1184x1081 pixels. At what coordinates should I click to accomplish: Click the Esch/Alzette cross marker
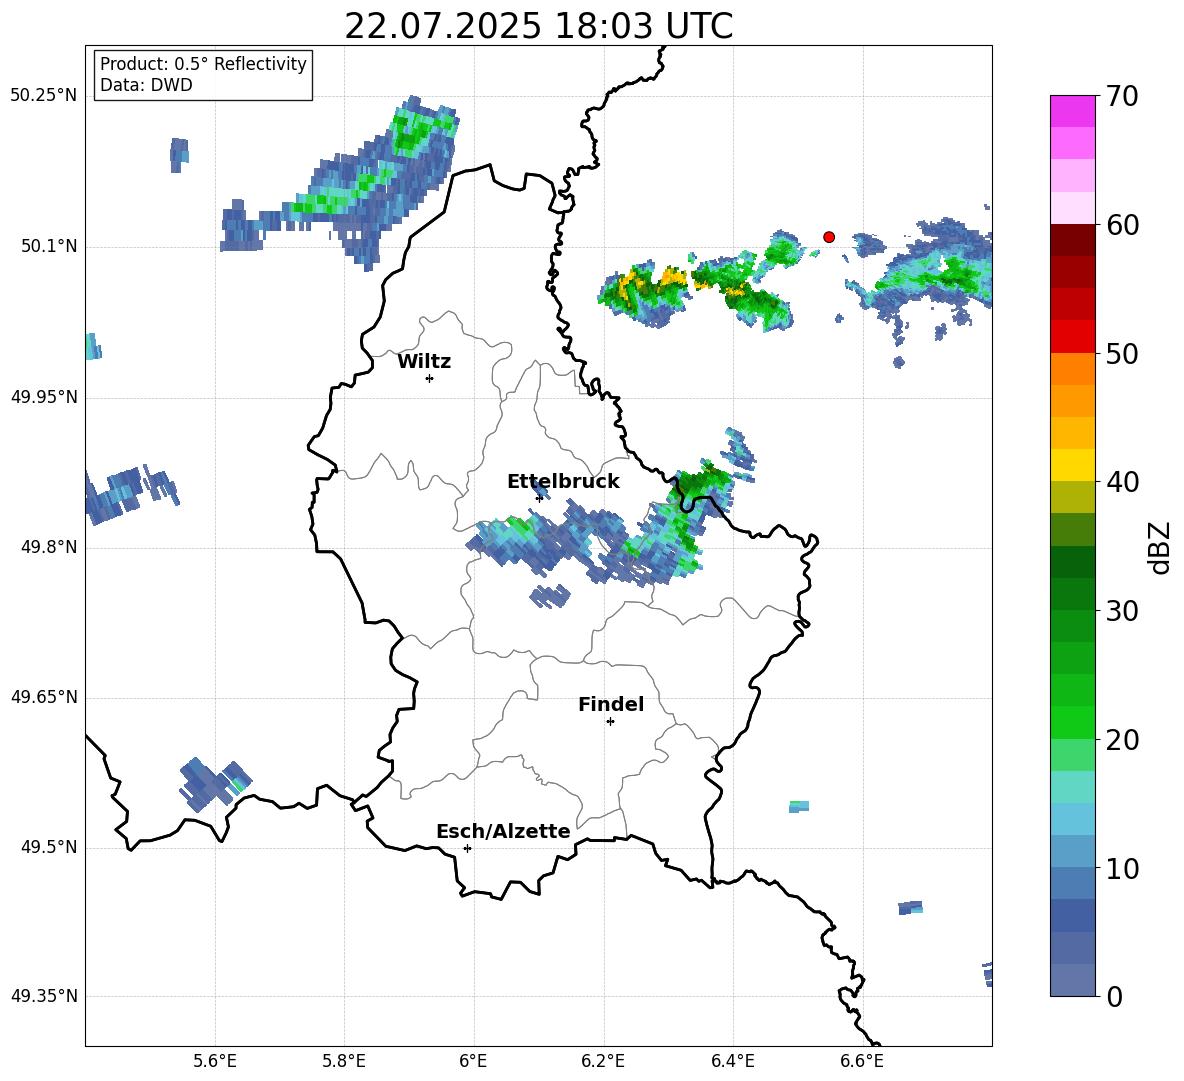tap(467, 848)
